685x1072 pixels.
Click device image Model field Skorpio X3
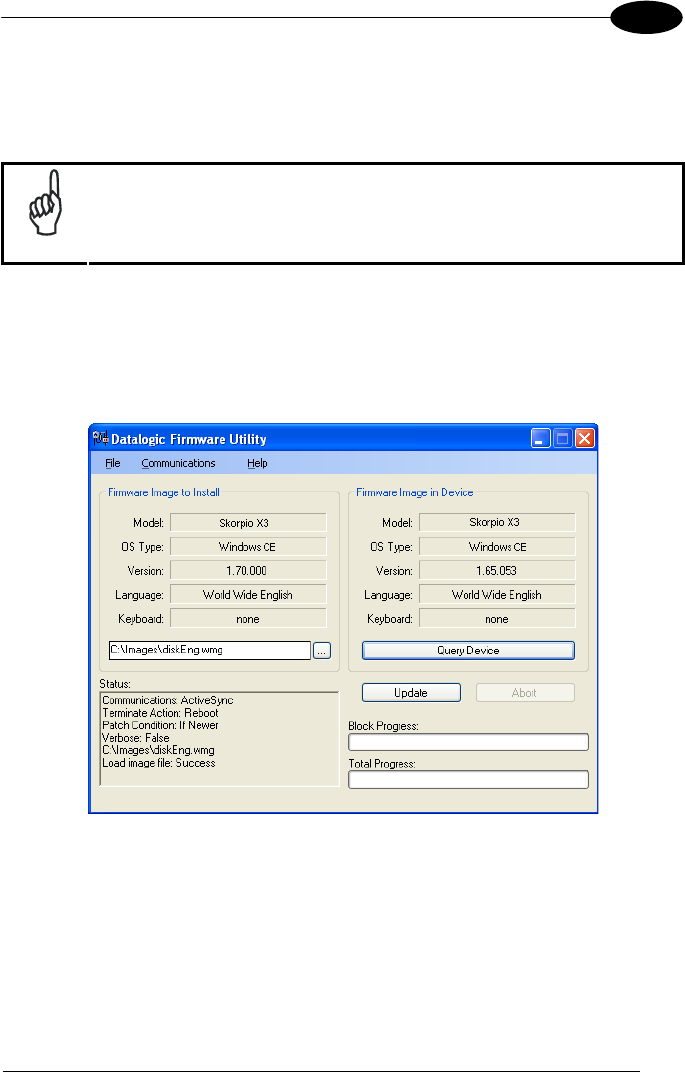coord(497,522)
